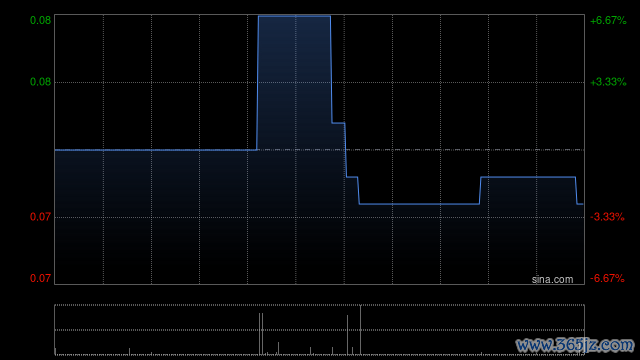Image resolution: width=640 pixels, height=360 pixels.
Task: Click the sina.com watermark
Action: click(x=552, y=280)
